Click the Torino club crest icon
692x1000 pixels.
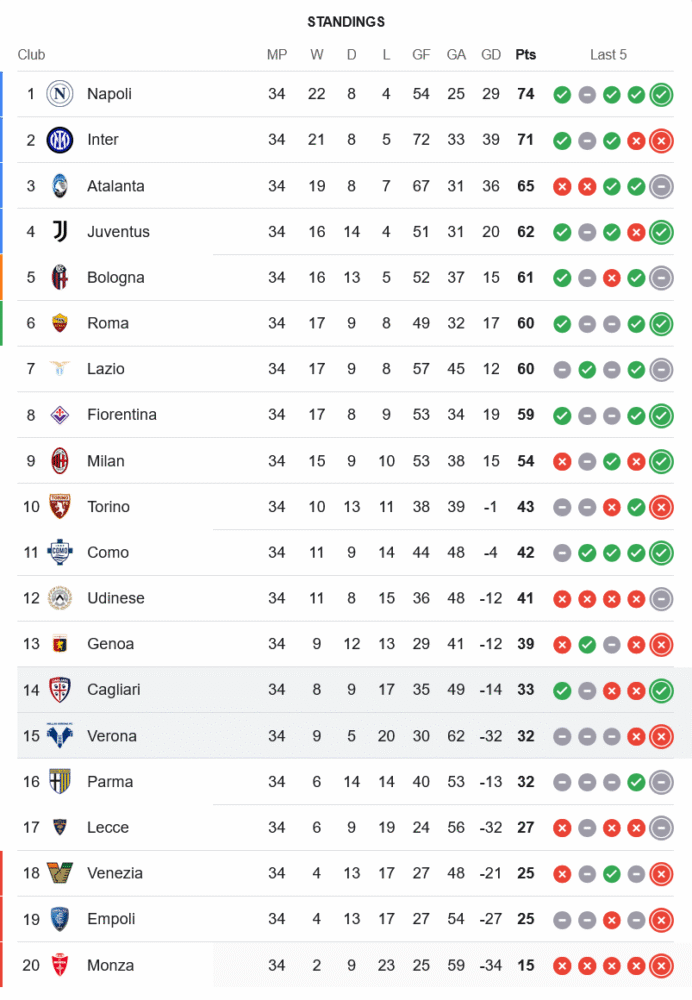point(60,507)
